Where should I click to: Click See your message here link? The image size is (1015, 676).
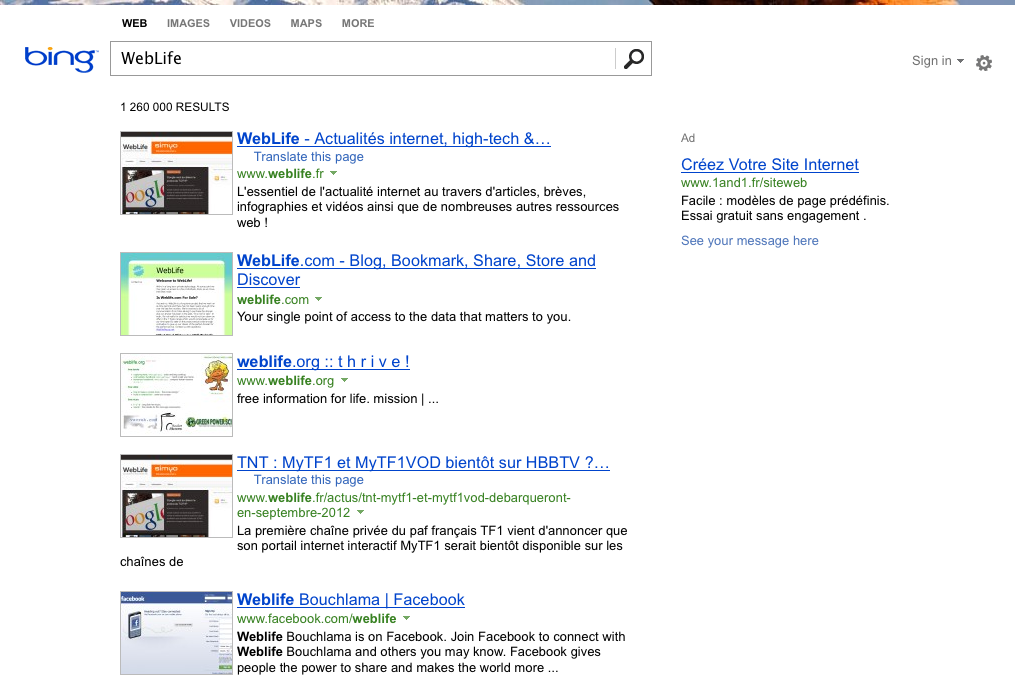pyautogui.click(x=750, y=241)
